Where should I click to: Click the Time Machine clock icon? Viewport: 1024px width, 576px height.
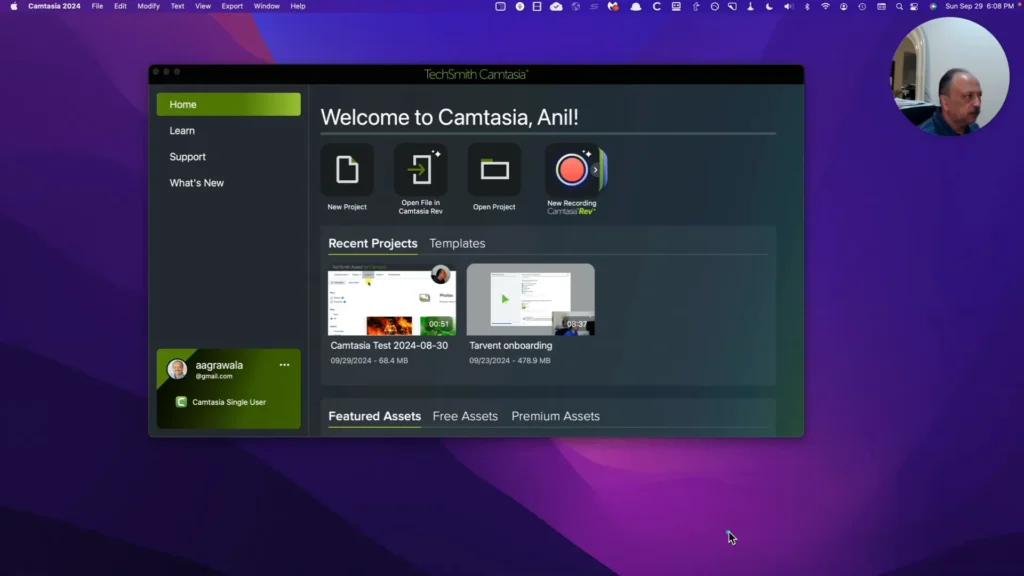862,6
